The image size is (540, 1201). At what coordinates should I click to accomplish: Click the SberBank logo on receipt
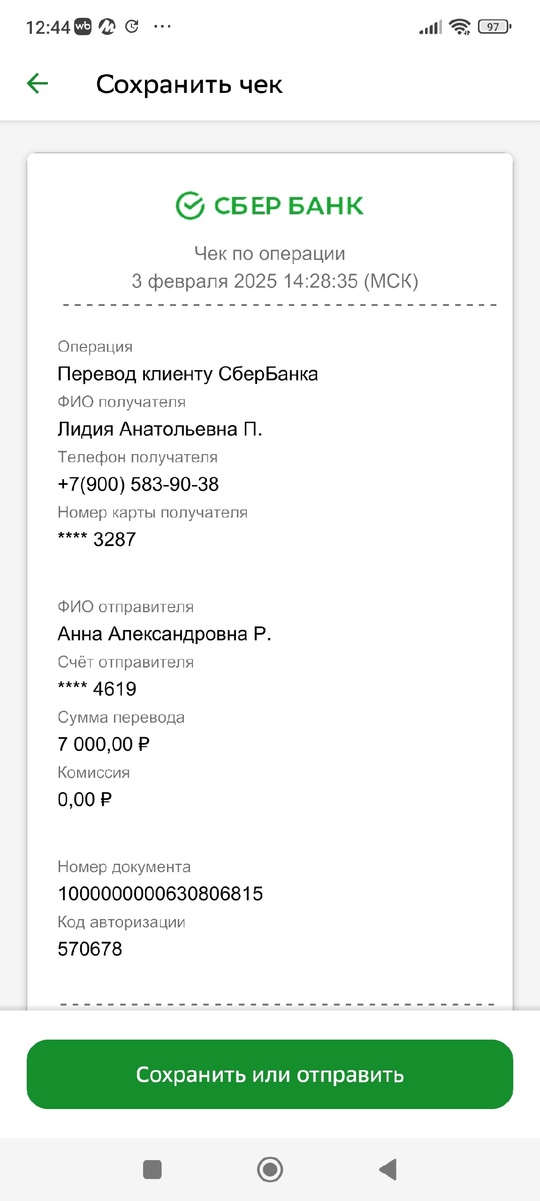point(270,206)
